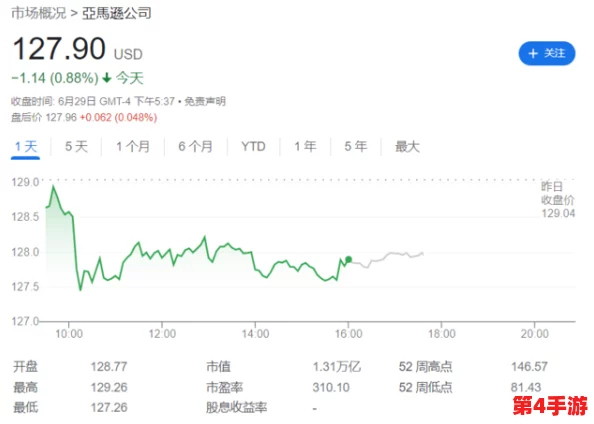Viewport: 594px width, 424px height.
Task: Click the green morning peak of price line
Action: pos(53,186)
